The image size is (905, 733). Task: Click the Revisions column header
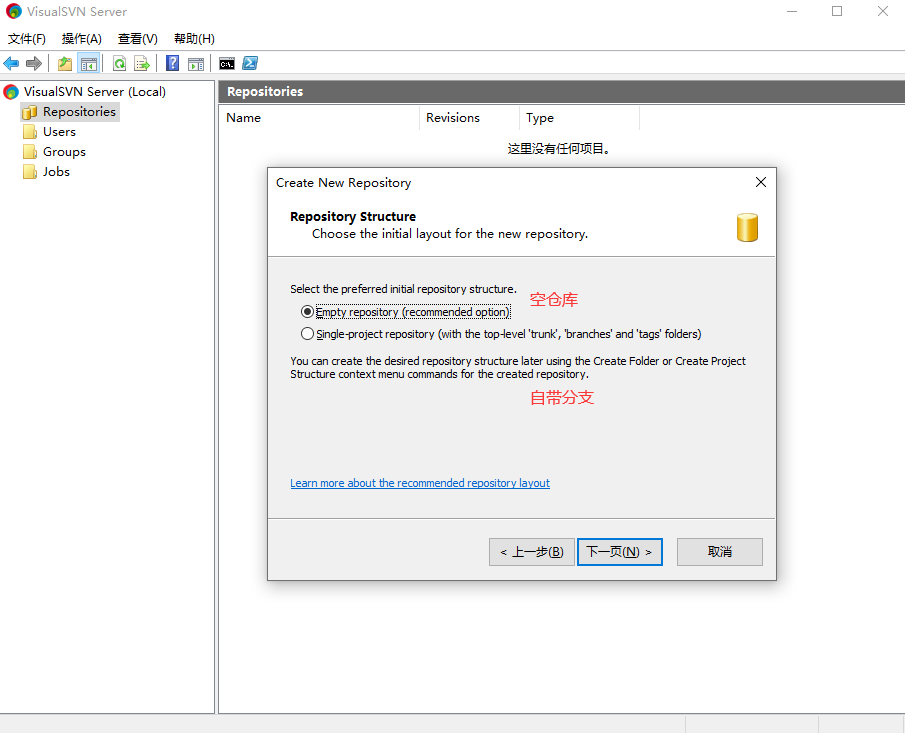(x=453, y=118)
